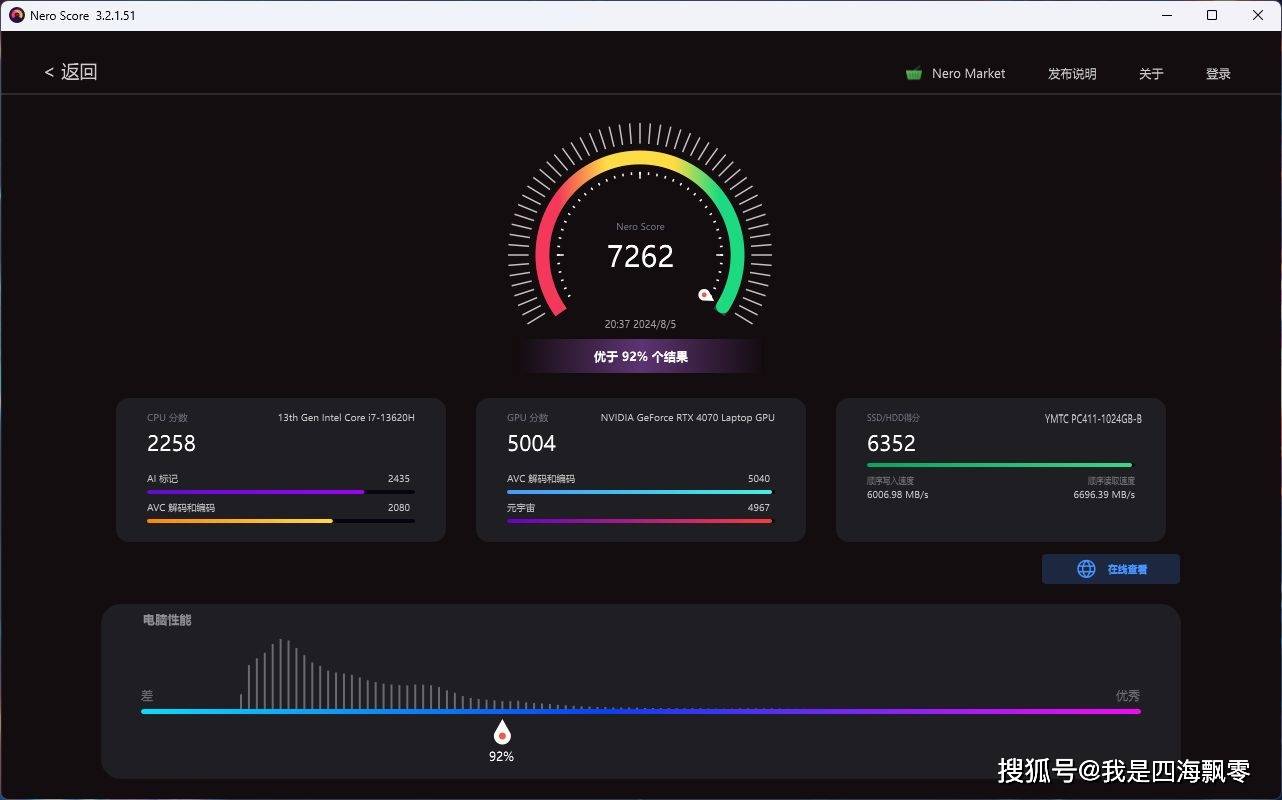Click the CPU score value 2258
The width and height of the screenshot is (1282, 800).
(x=171, y=443)
